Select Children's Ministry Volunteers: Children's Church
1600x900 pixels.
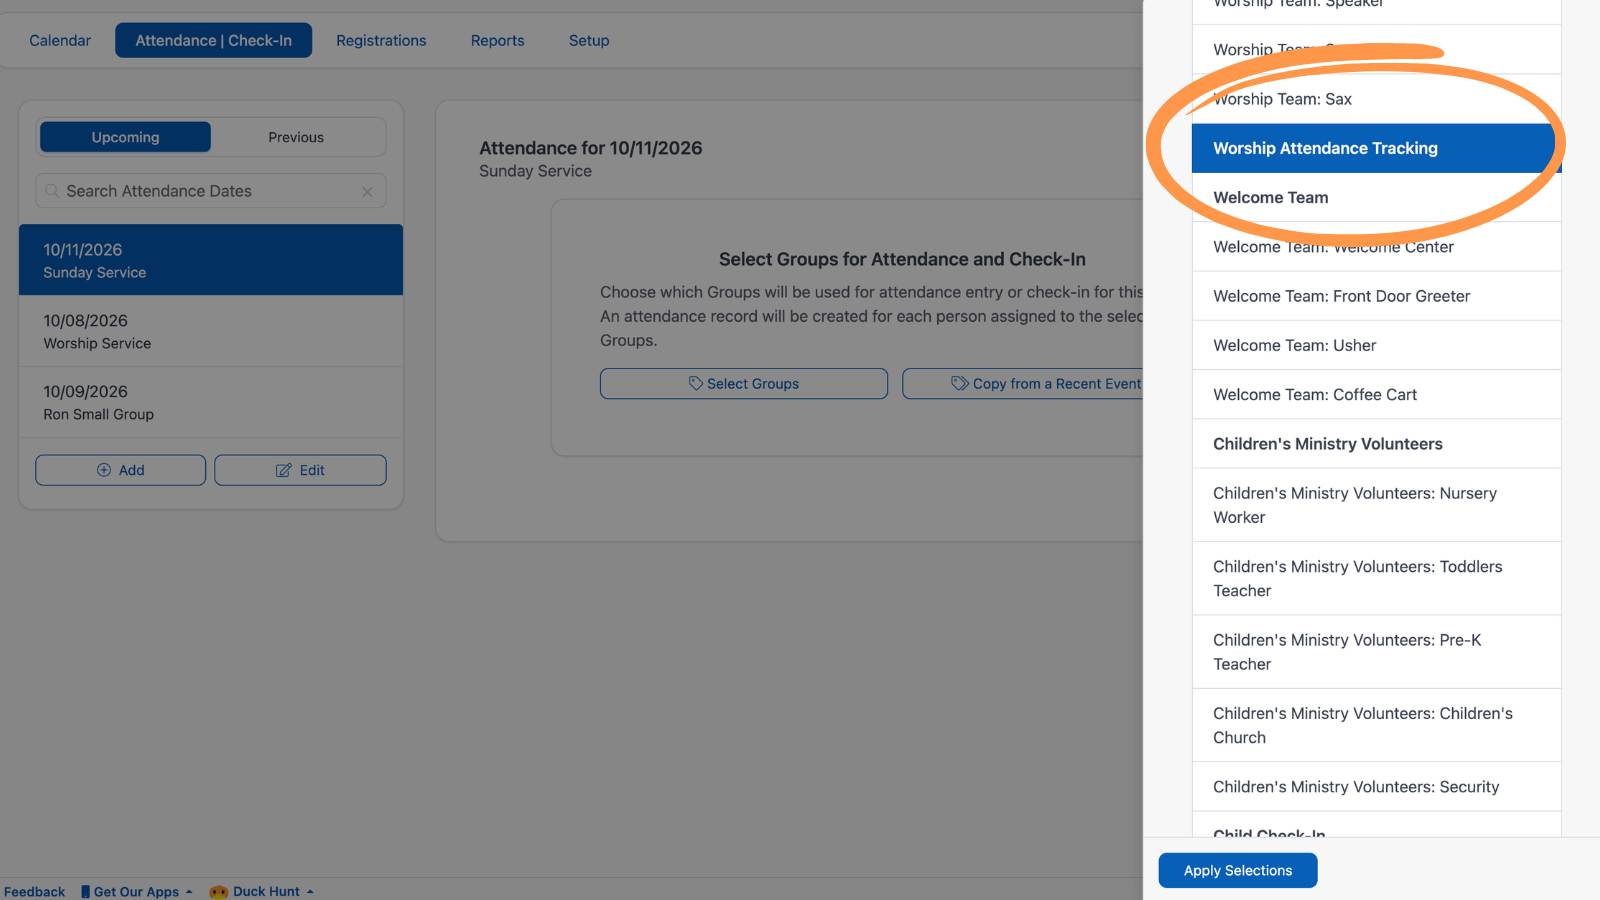pyautogui.click(x=1376, y=725)
